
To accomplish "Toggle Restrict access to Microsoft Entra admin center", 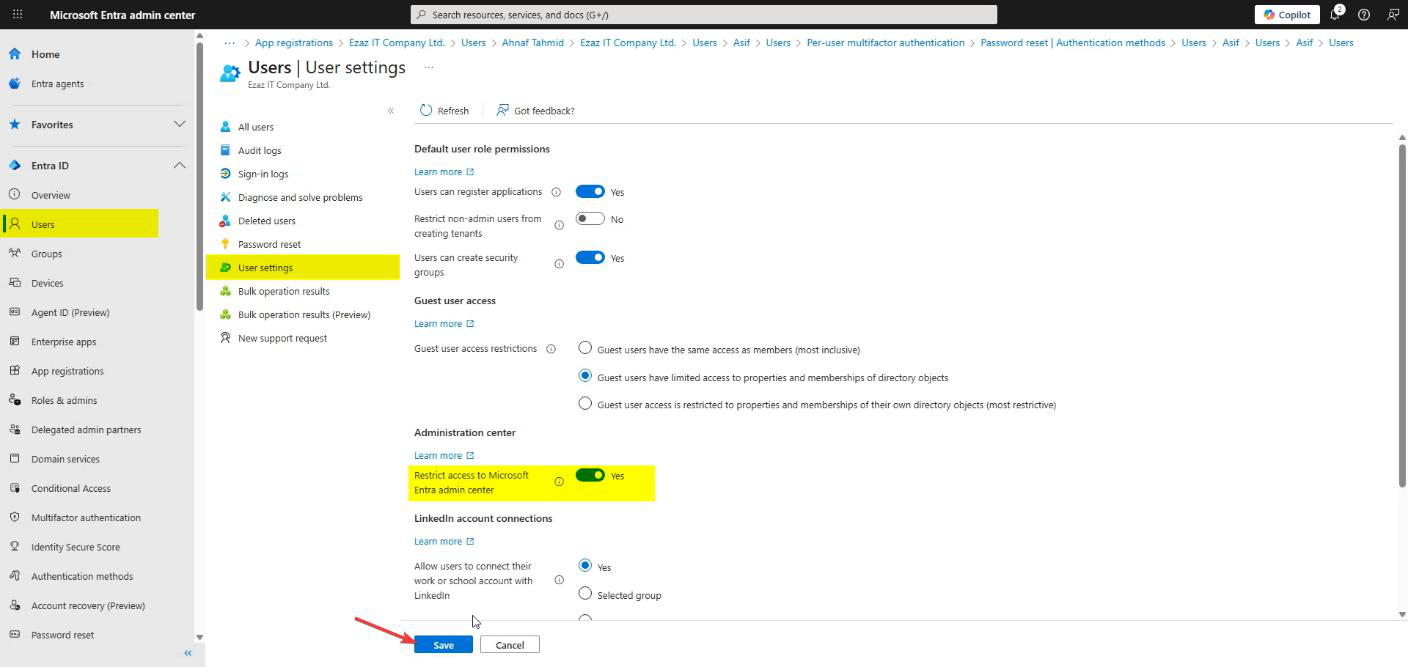I will (590, 476).
